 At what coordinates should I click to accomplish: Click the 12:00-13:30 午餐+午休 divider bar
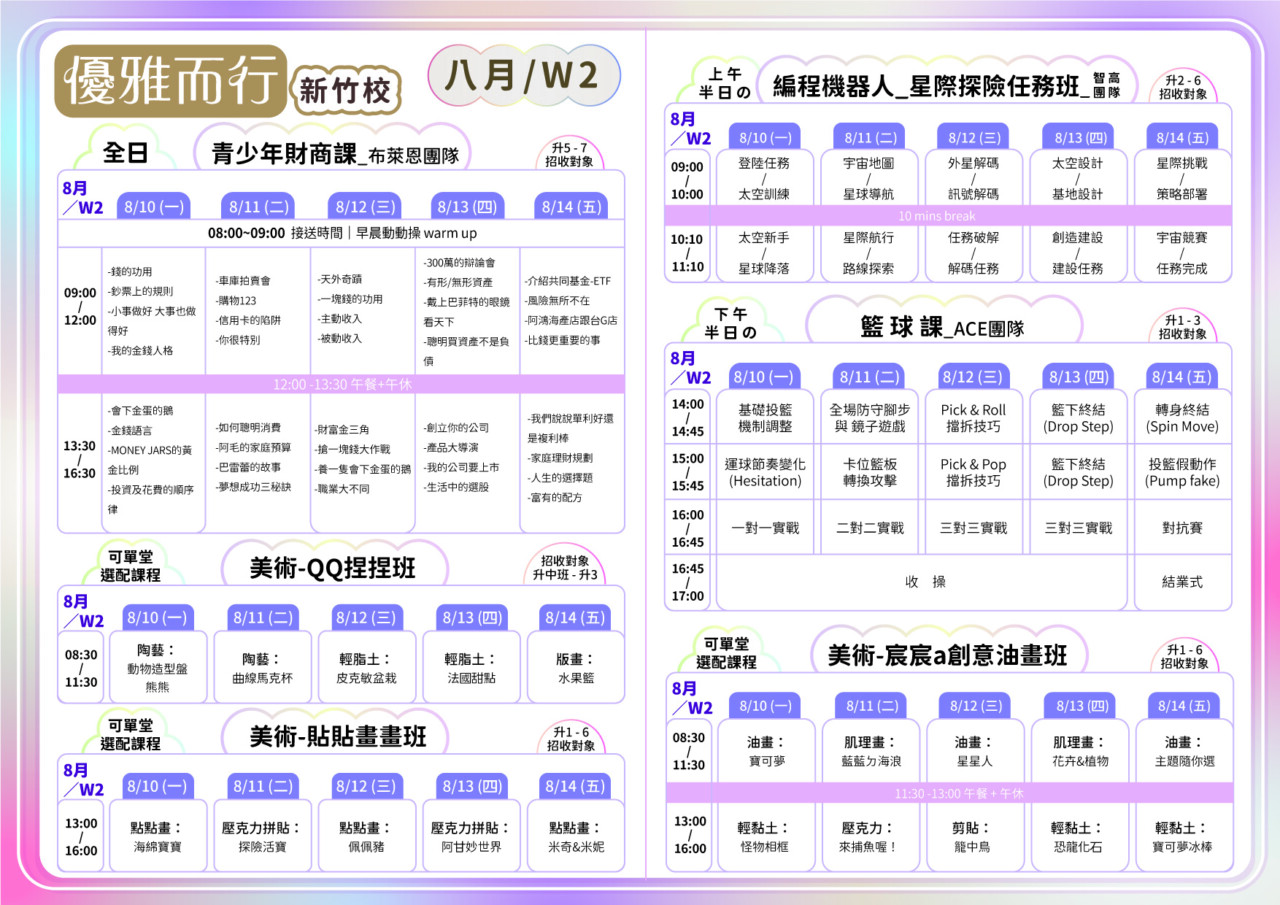[x=342, y=384]
